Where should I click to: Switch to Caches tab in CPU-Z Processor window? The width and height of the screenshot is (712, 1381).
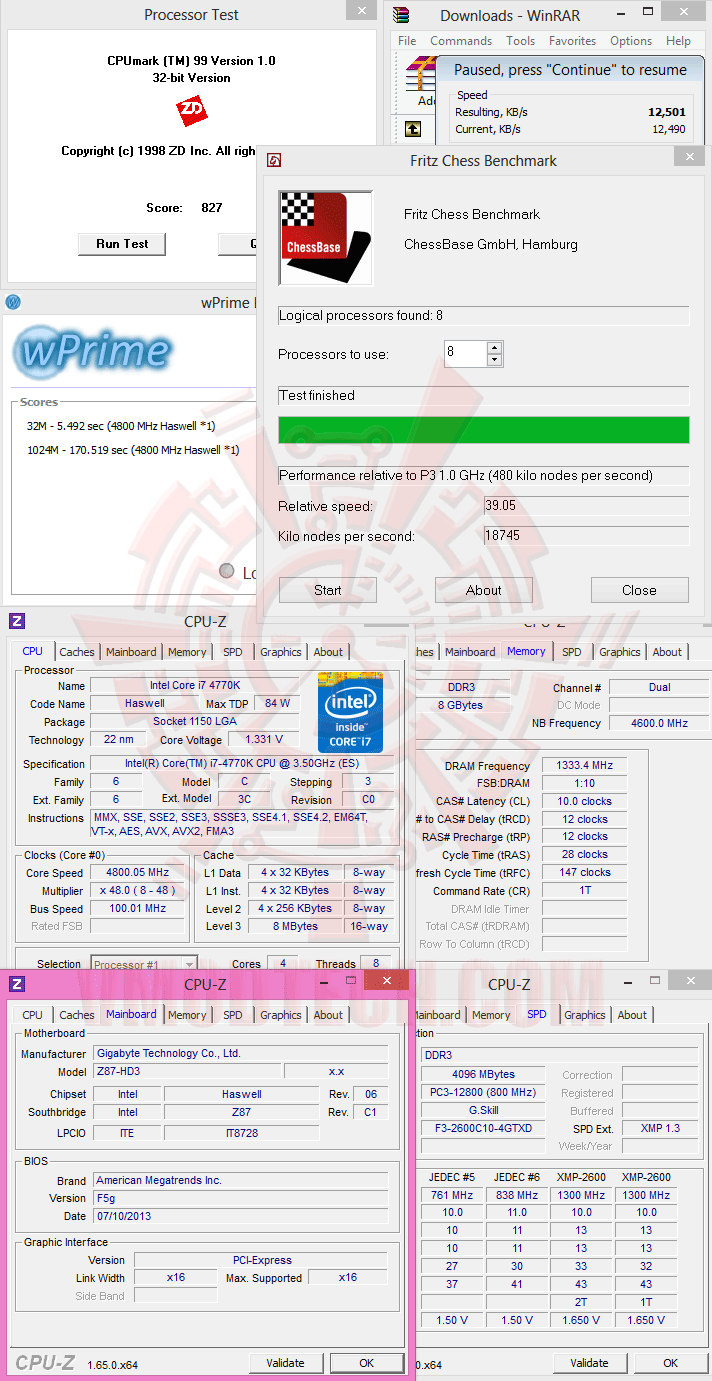click(x=76, y=652)
